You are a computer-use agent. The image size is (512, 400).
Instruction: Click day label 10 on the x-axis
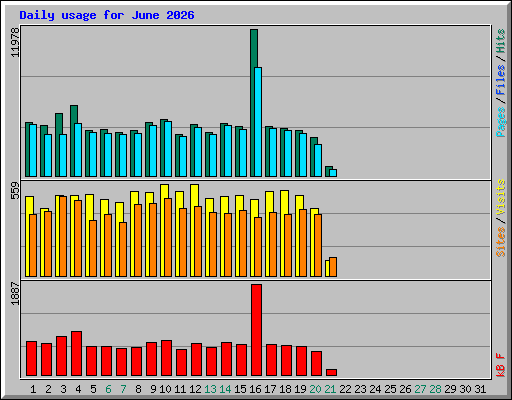coord(165,389)
